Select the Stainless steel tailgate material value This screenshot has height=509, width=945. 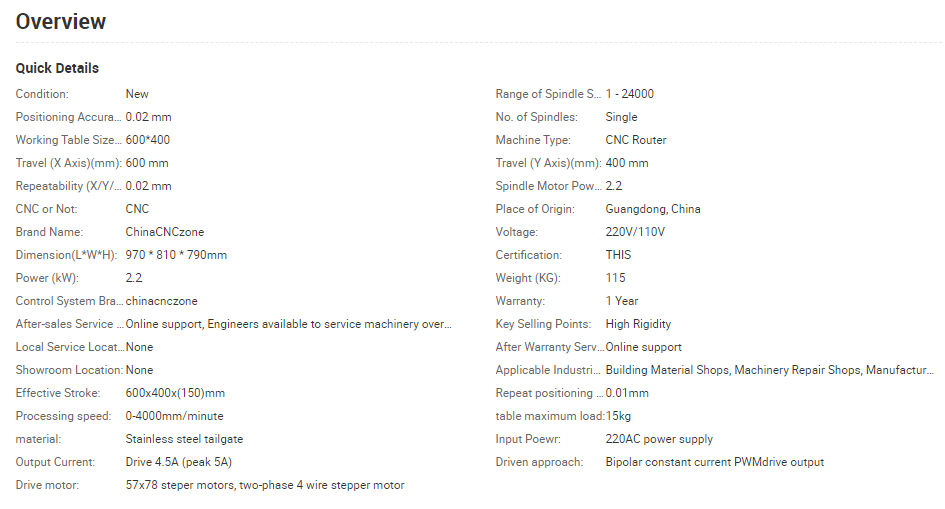click(x=184, y=439)
